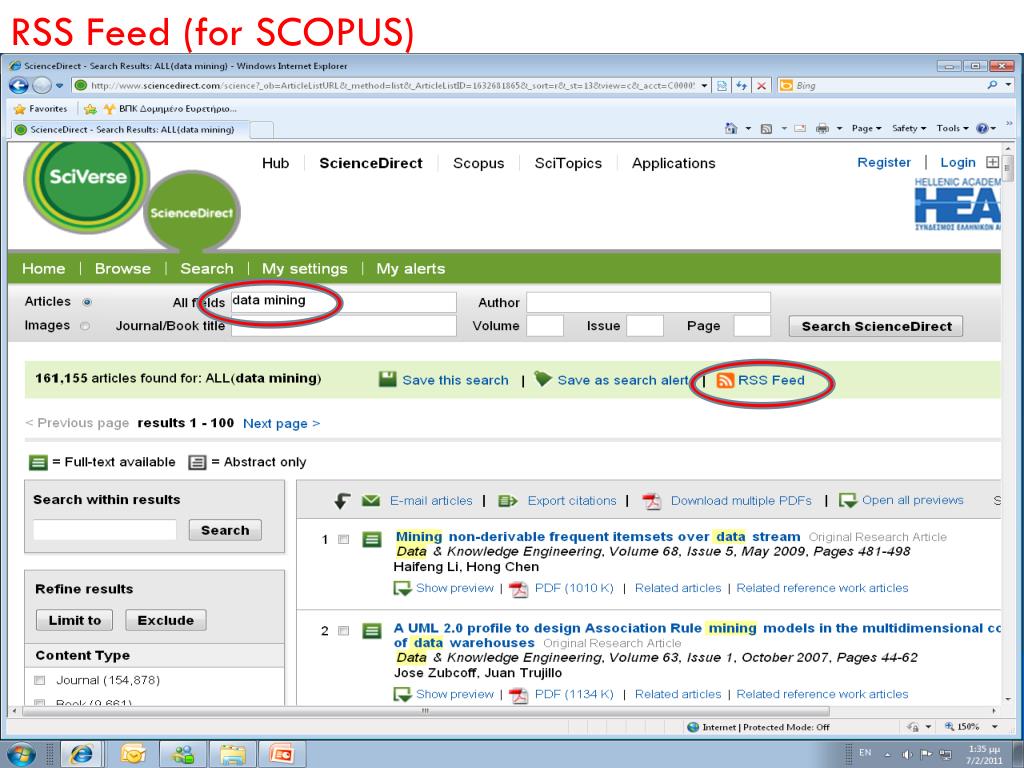Open the My alerts menu item

[x=411, y=268]
